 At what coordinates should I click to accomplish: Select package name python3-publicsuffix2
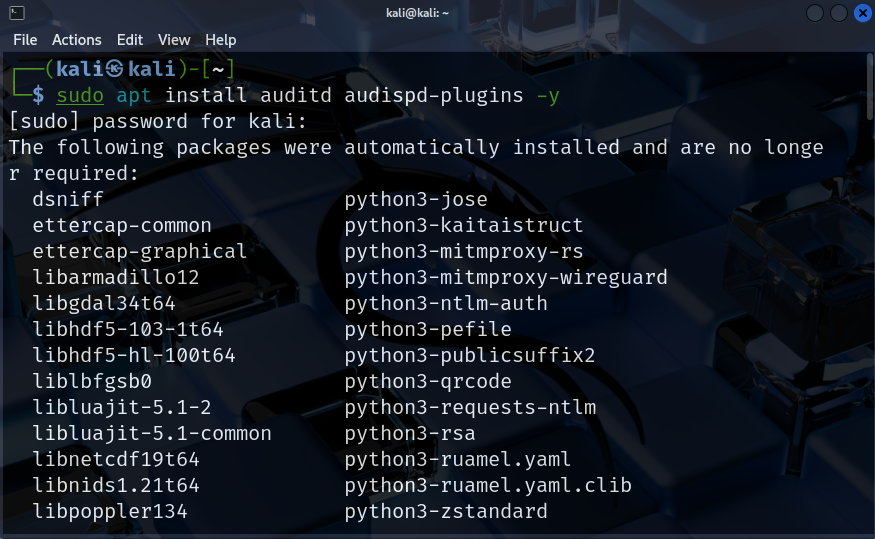tap(470, 356)
